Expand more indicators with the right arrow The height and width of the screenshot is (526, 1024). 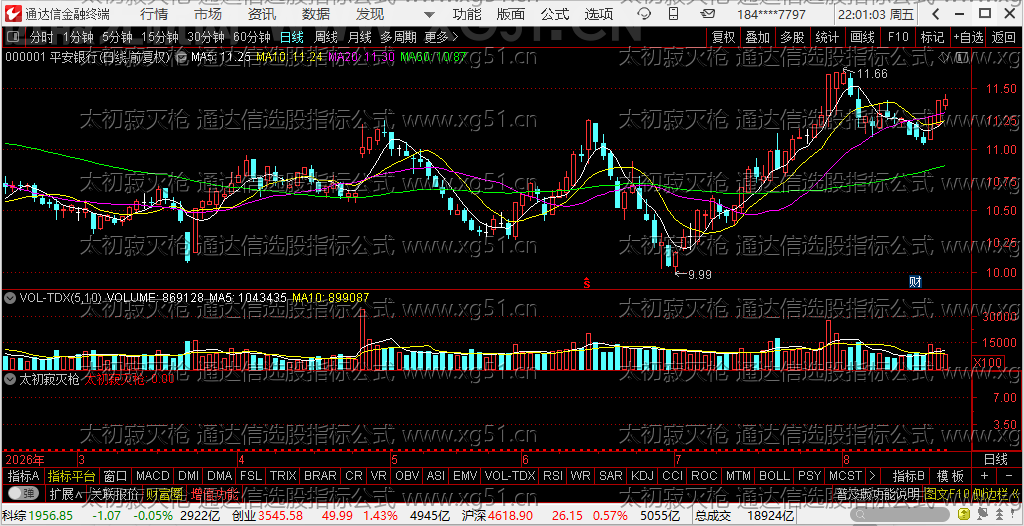tap(872, 476)
